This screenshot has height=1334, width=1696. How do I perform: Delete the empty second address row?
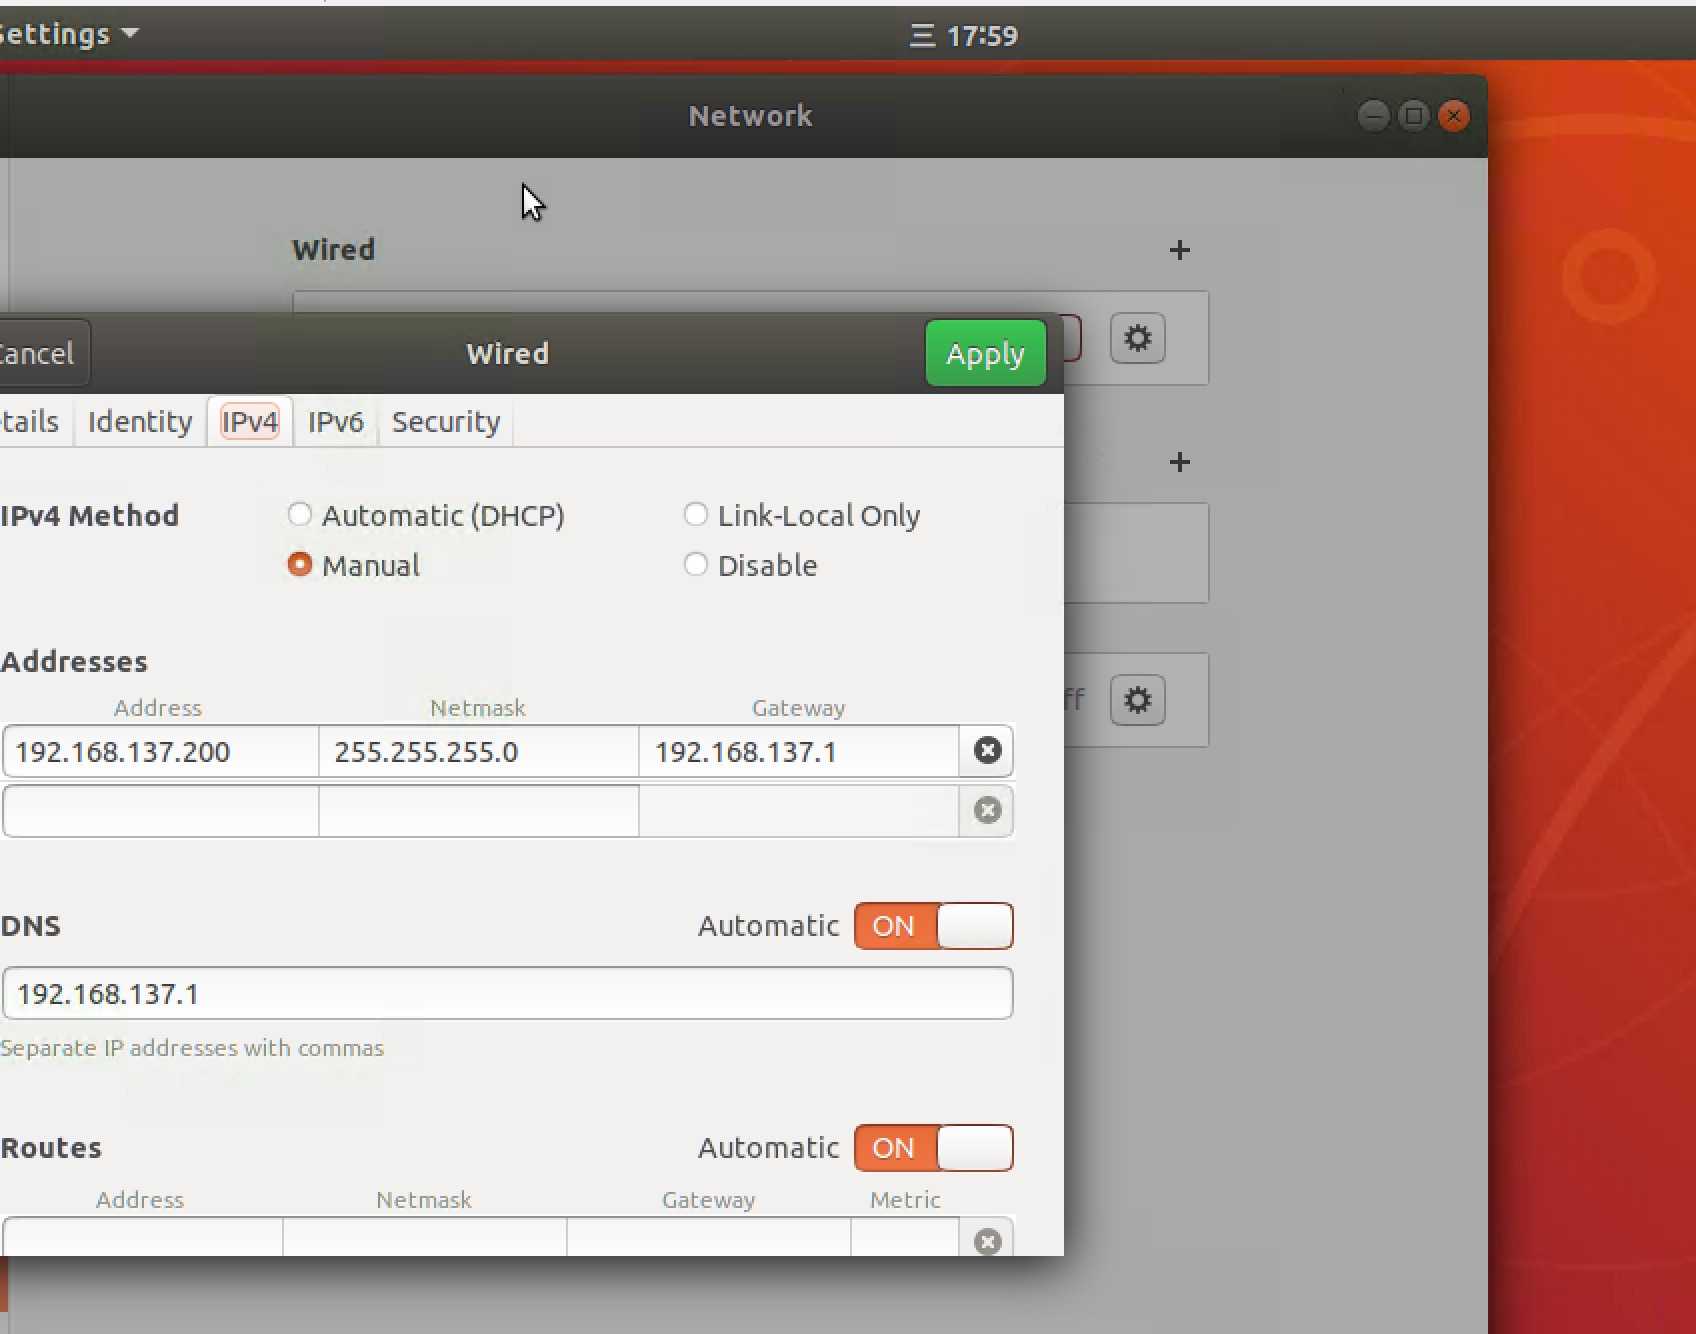pyautogui.click(x=987, y=811)
